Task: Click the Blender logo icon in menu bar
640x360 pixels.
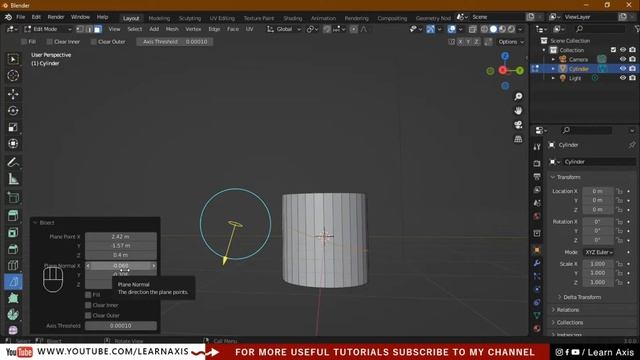Action: (x=8, y=17)
